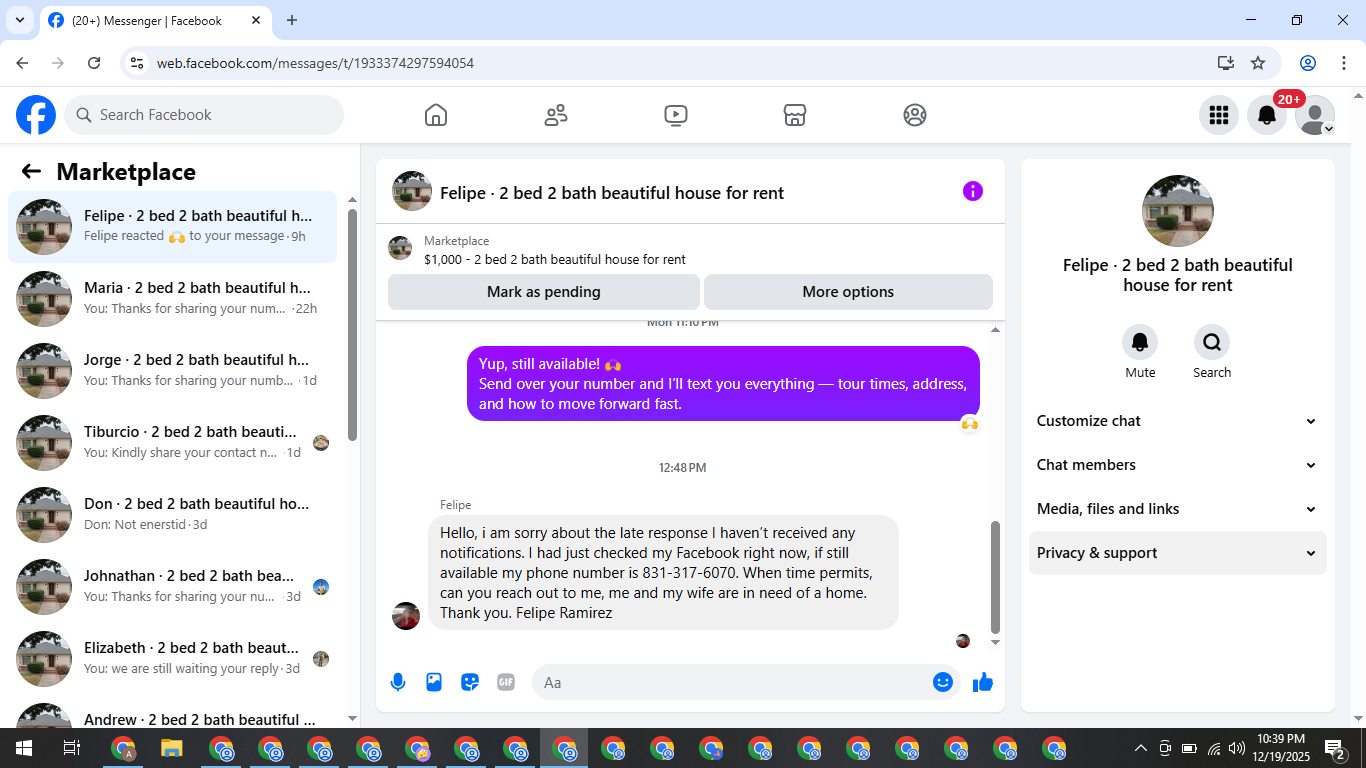Open Maria conversation in list
Viewport: 1366px width, 768px height.
pos(173,299)
